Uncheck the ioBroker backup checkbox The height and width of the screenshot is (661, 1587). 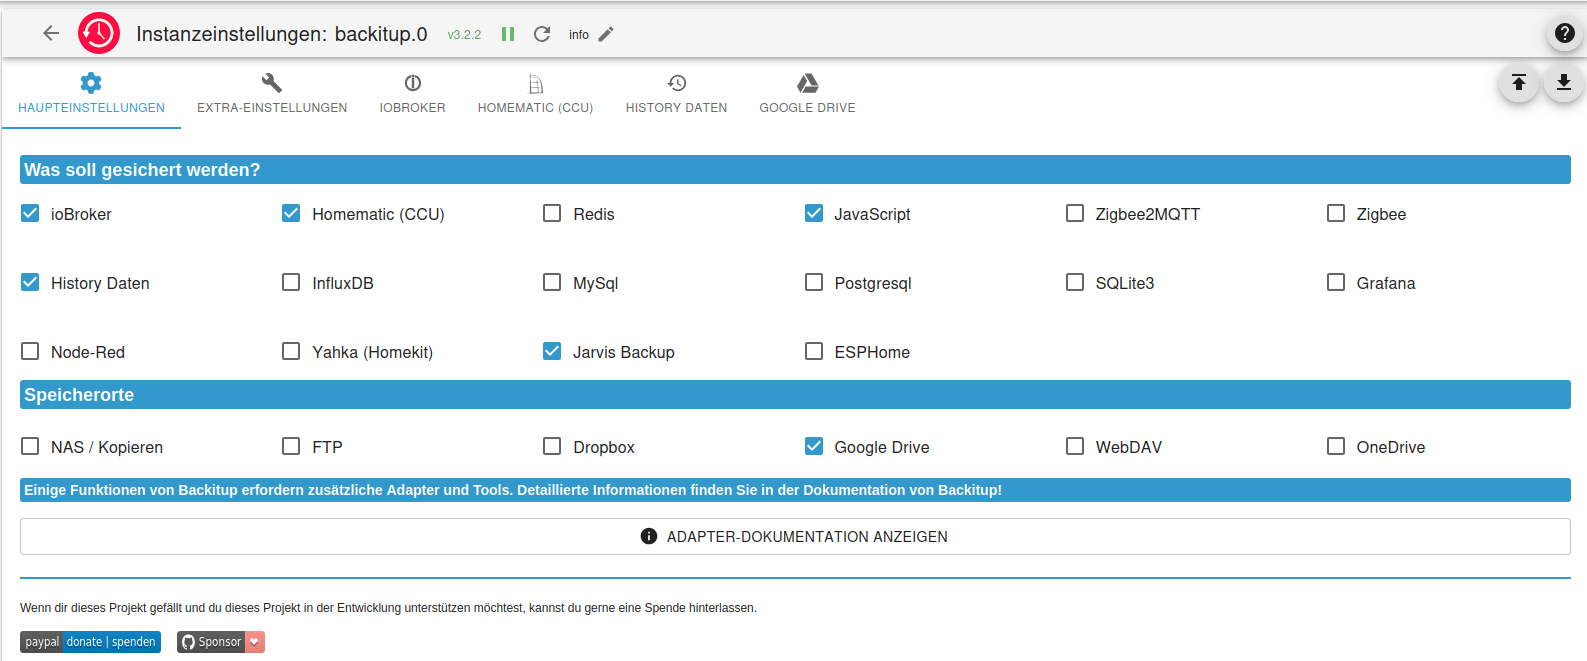(30, 213)
